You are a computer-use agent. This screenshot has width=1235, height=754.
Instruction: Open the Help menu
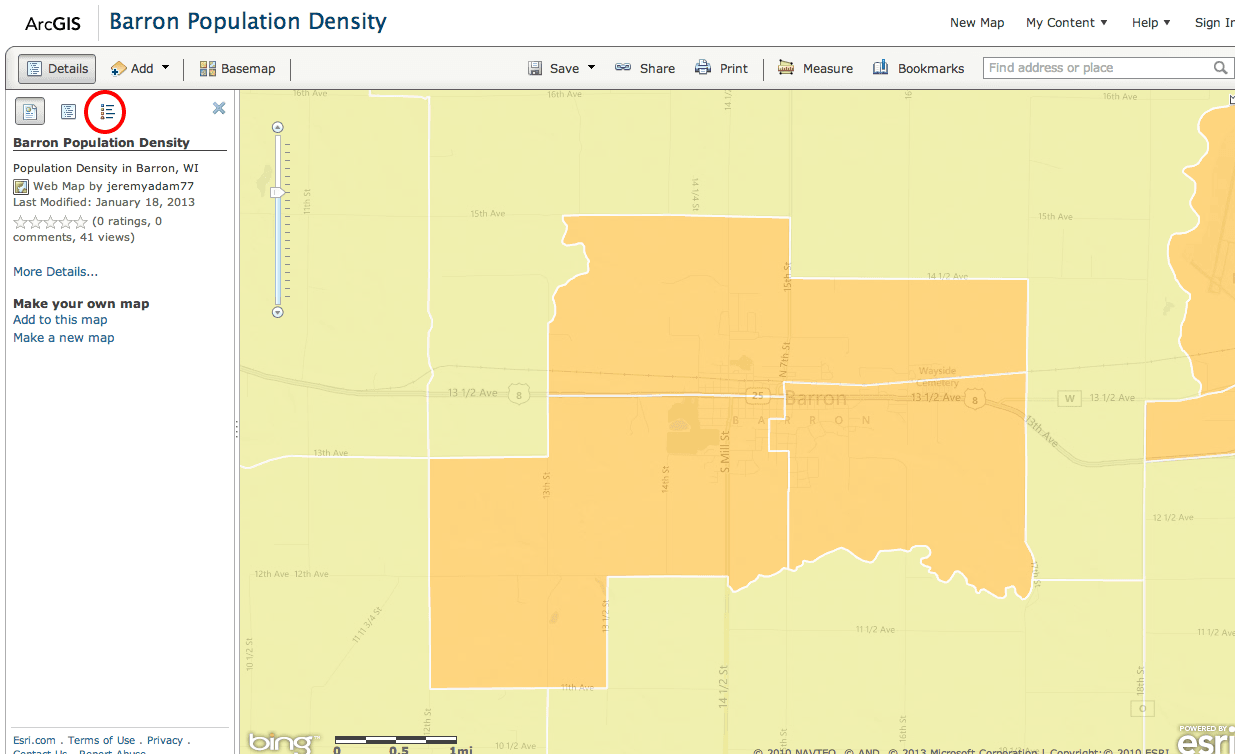point(1151,22)
